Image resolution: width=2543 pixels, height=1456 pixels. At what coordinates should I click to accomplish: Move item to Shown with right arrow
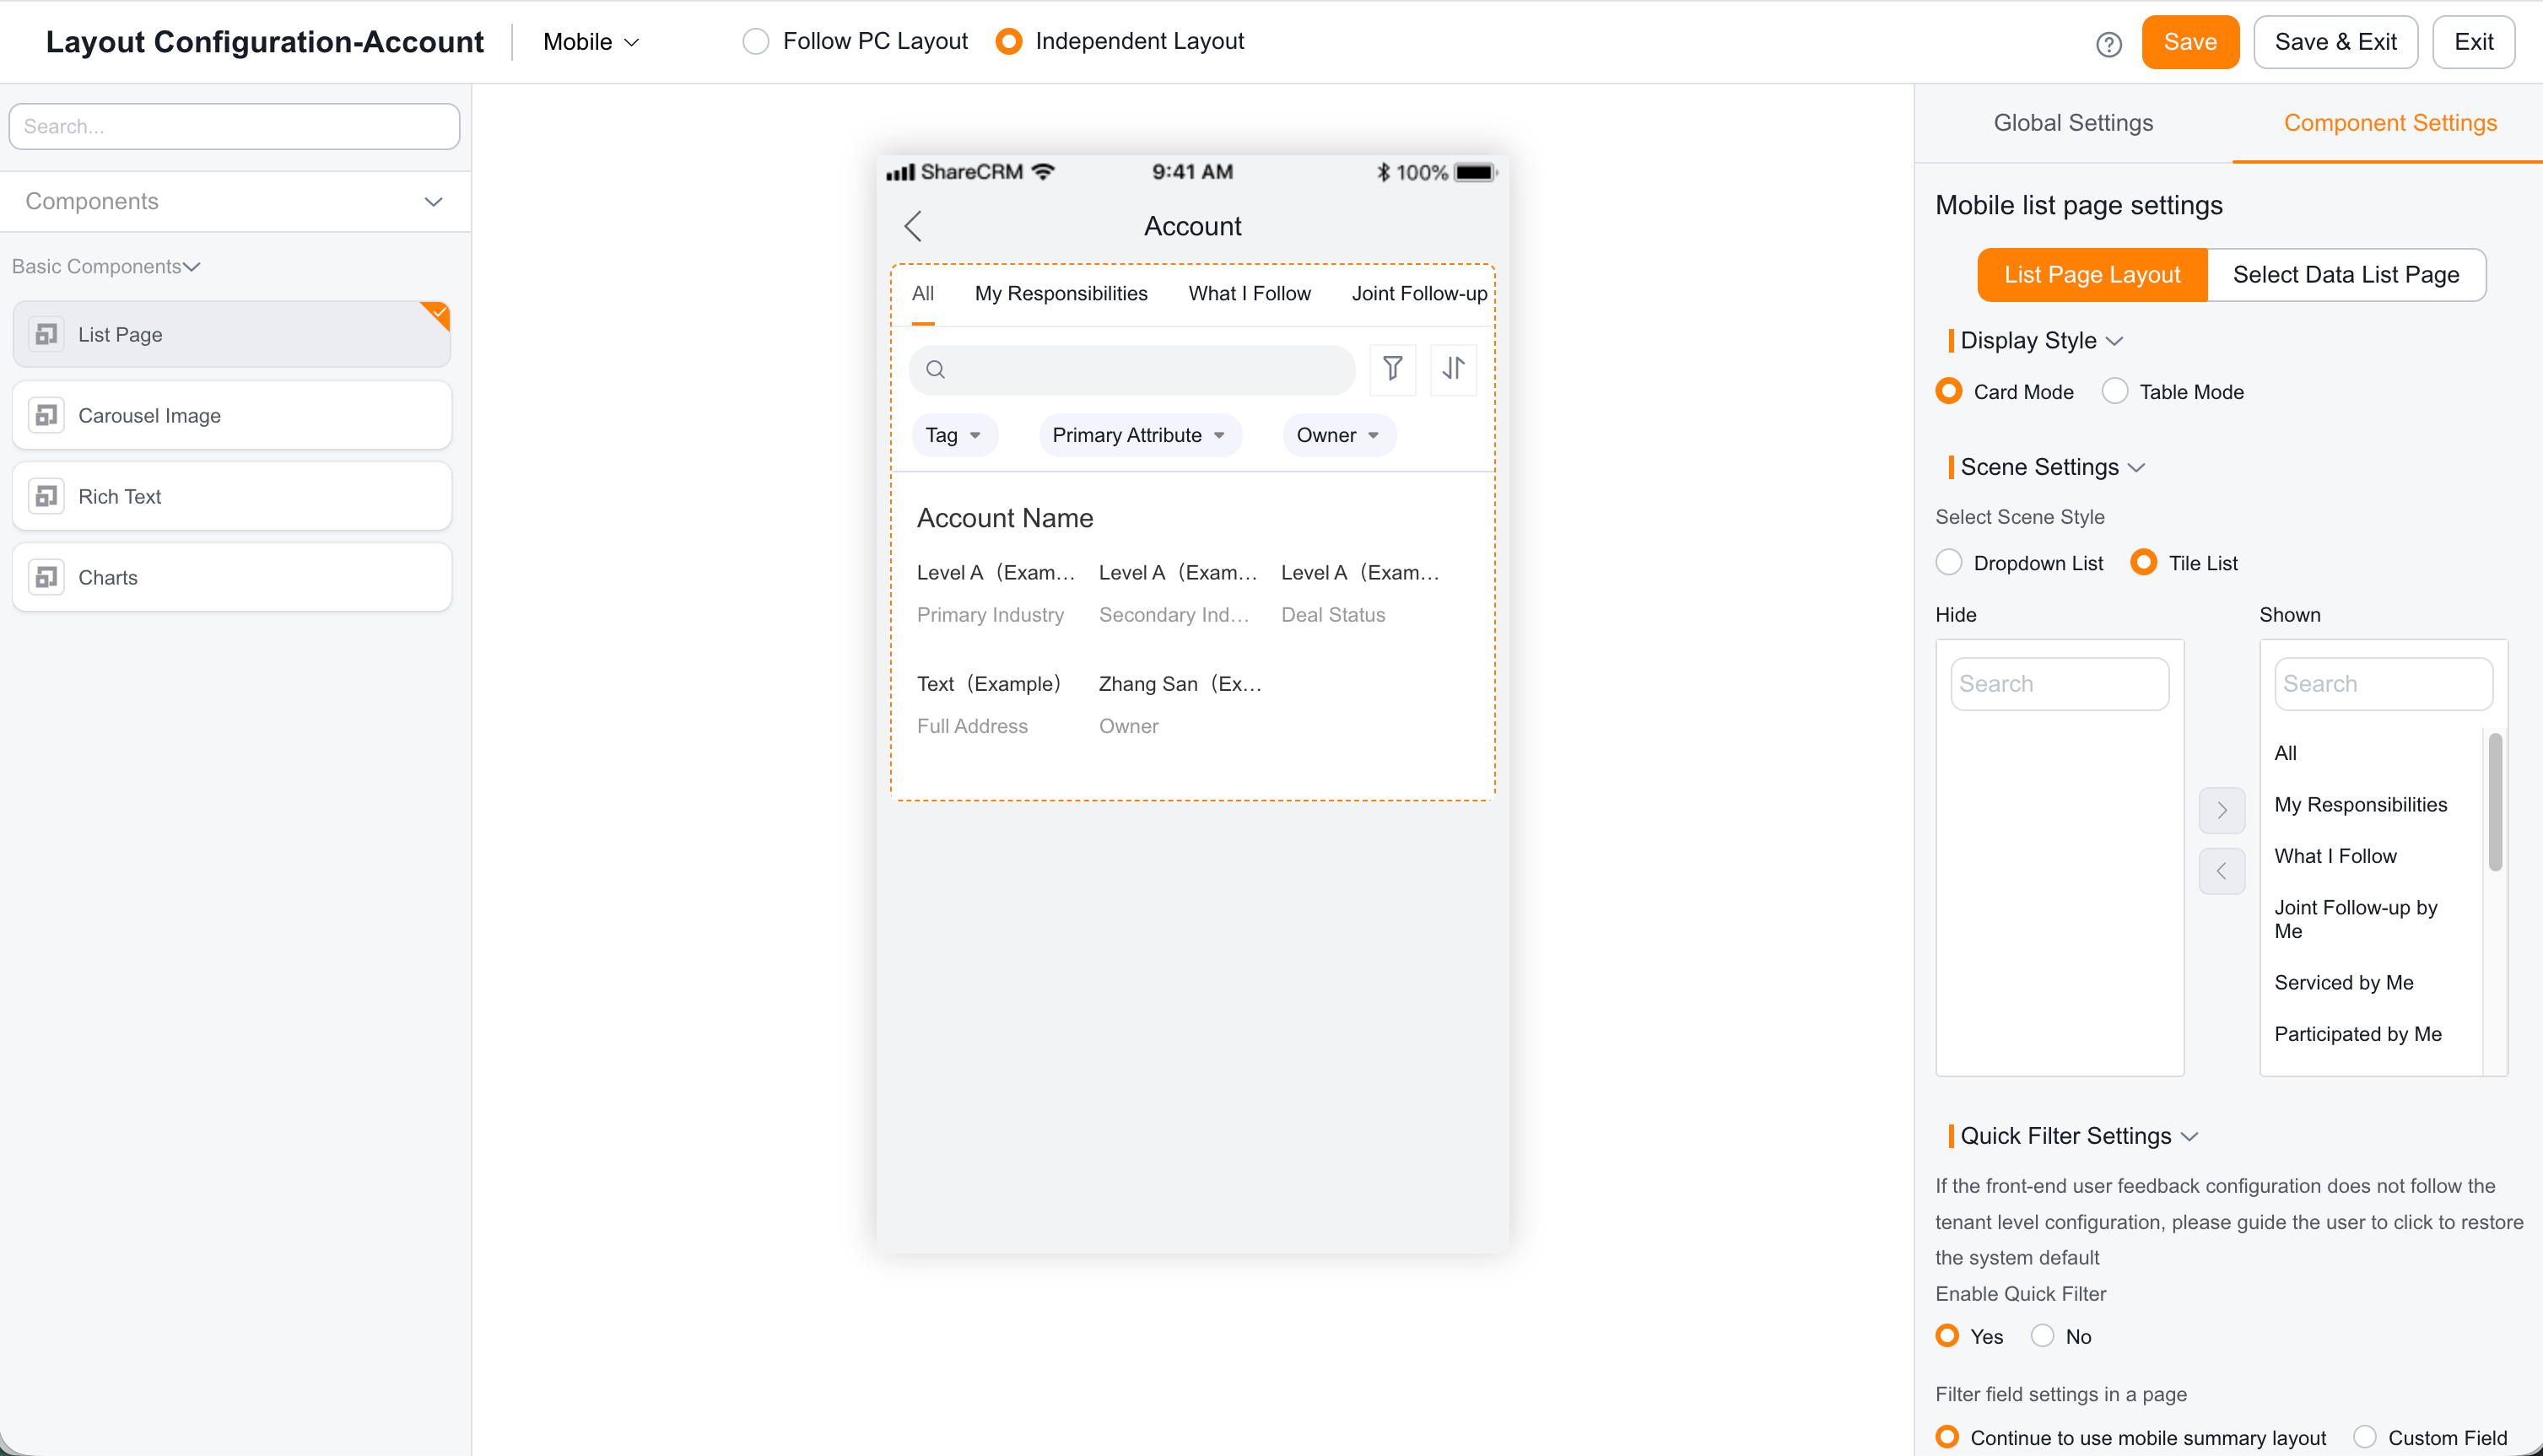coord(2221,810)
